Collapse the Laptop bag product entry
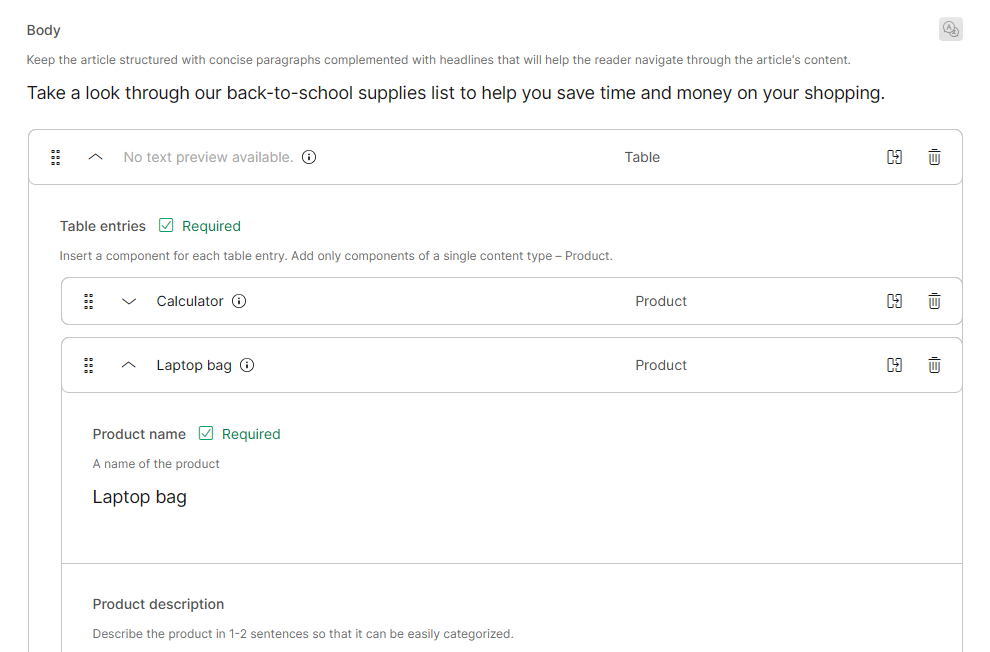The image size is (990, 652). pyautogui.click(x=128, y=365)
